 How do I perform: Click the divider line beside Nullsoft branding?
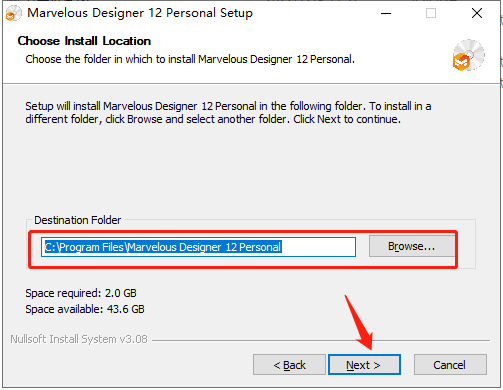321,340
